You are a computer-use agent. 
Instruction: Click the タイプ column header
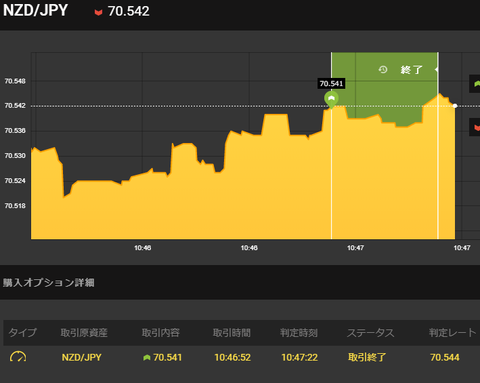[22, 333]
